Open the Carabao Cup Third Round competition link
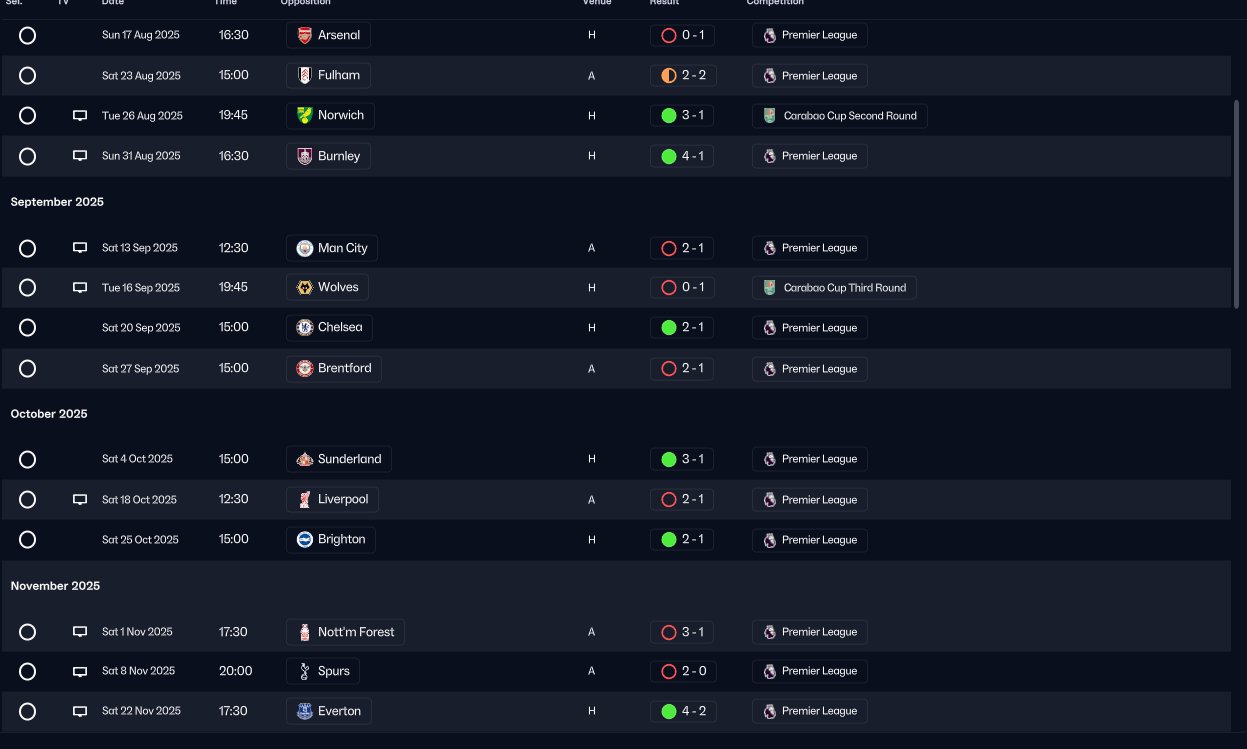Image resolution: width=1247 pixels, height=749 pixels. [x=834, y=288]
